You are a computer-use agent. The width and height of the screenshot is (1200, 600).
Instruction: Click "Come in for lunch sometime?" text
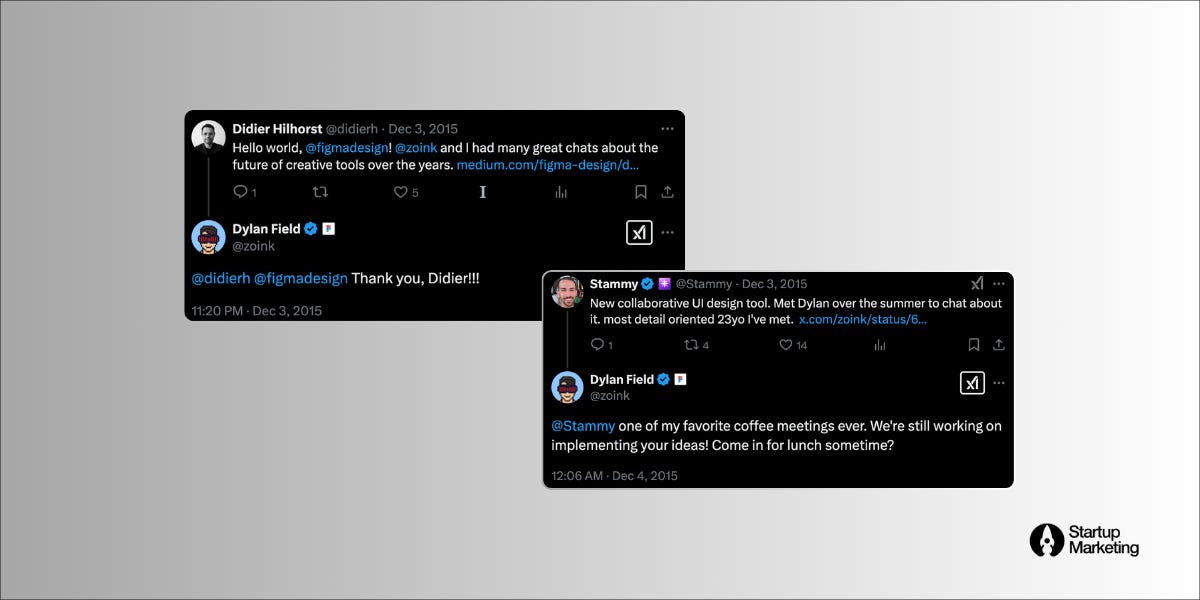pos(803,446)
